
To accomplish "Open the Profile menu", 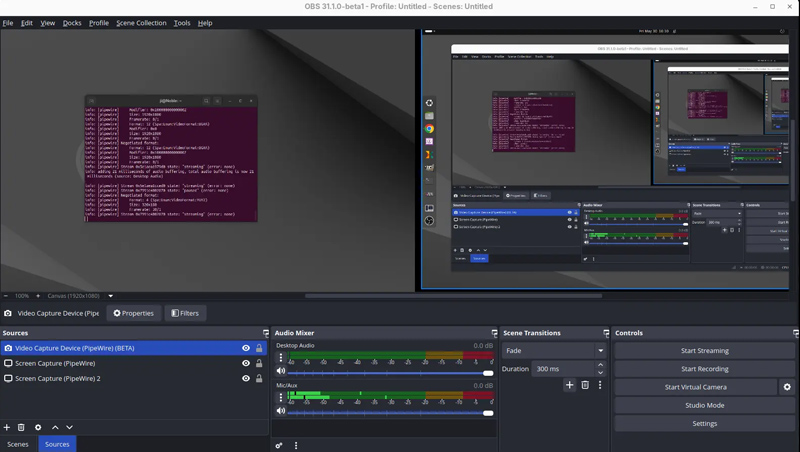I will point(98,23).
